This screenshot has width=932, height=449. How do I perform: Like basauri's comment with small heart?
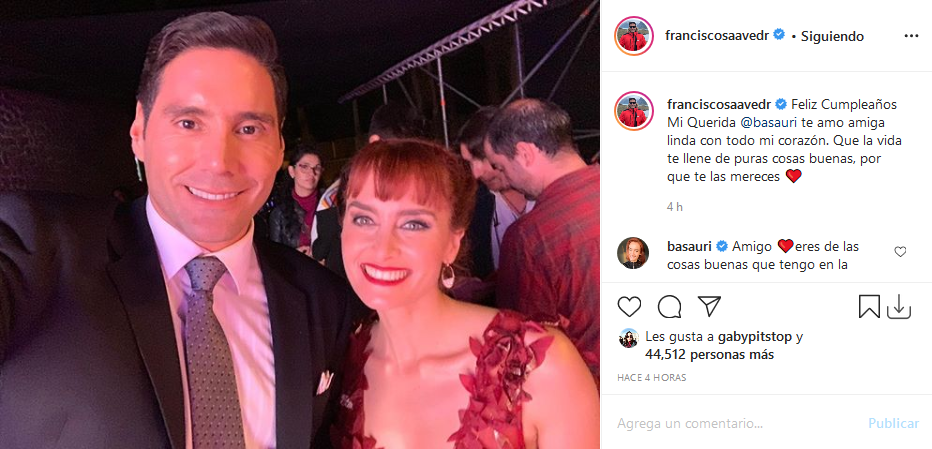click(900, 252)
